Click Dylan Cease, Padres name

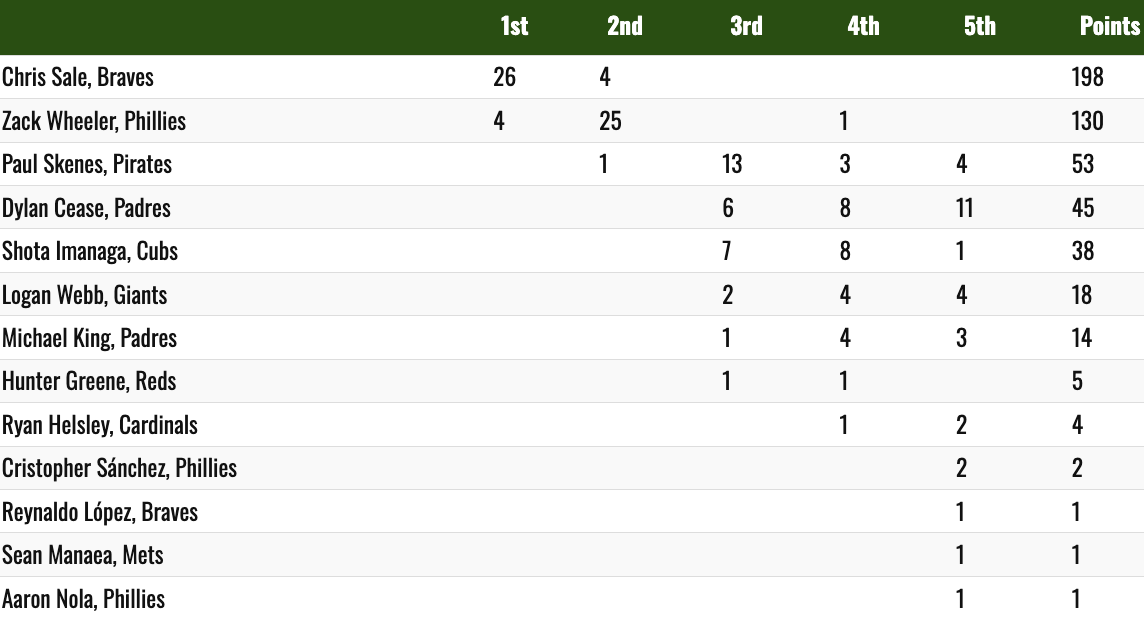click(86, 208)
